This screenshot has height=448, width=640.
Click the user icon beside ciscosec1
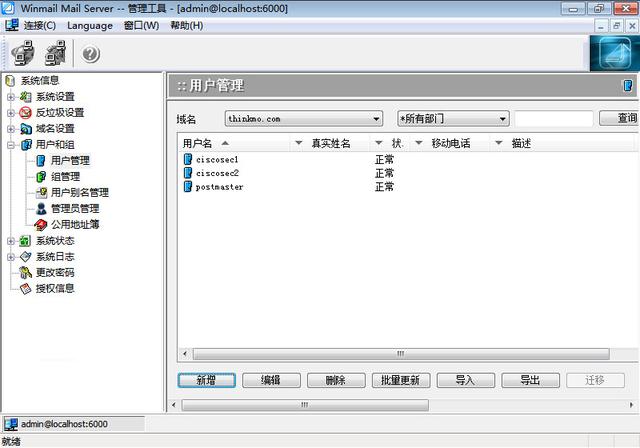click(188, 160)
